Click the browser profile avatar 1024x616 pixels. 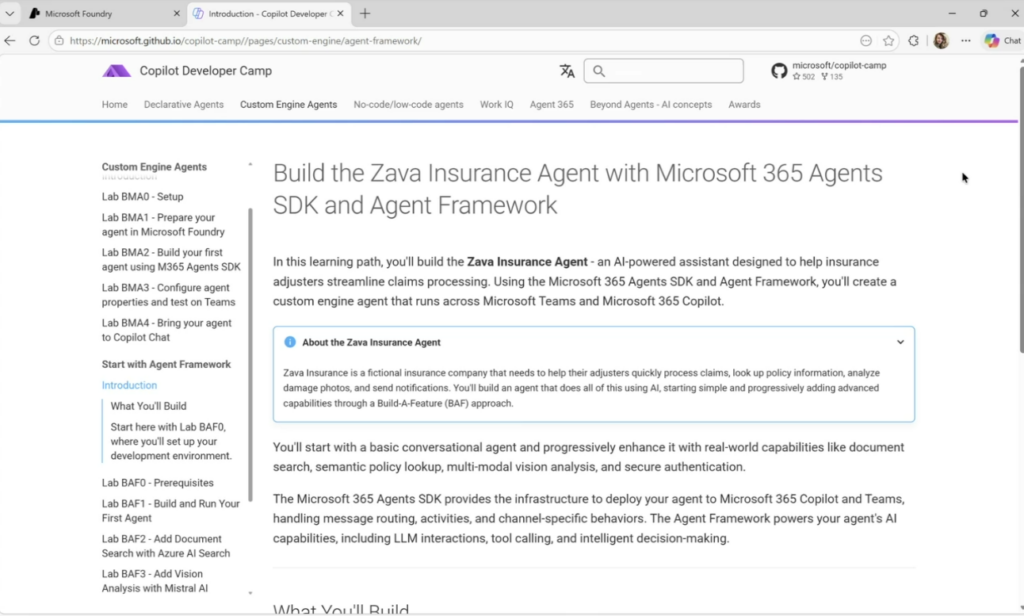click(941, 41)
